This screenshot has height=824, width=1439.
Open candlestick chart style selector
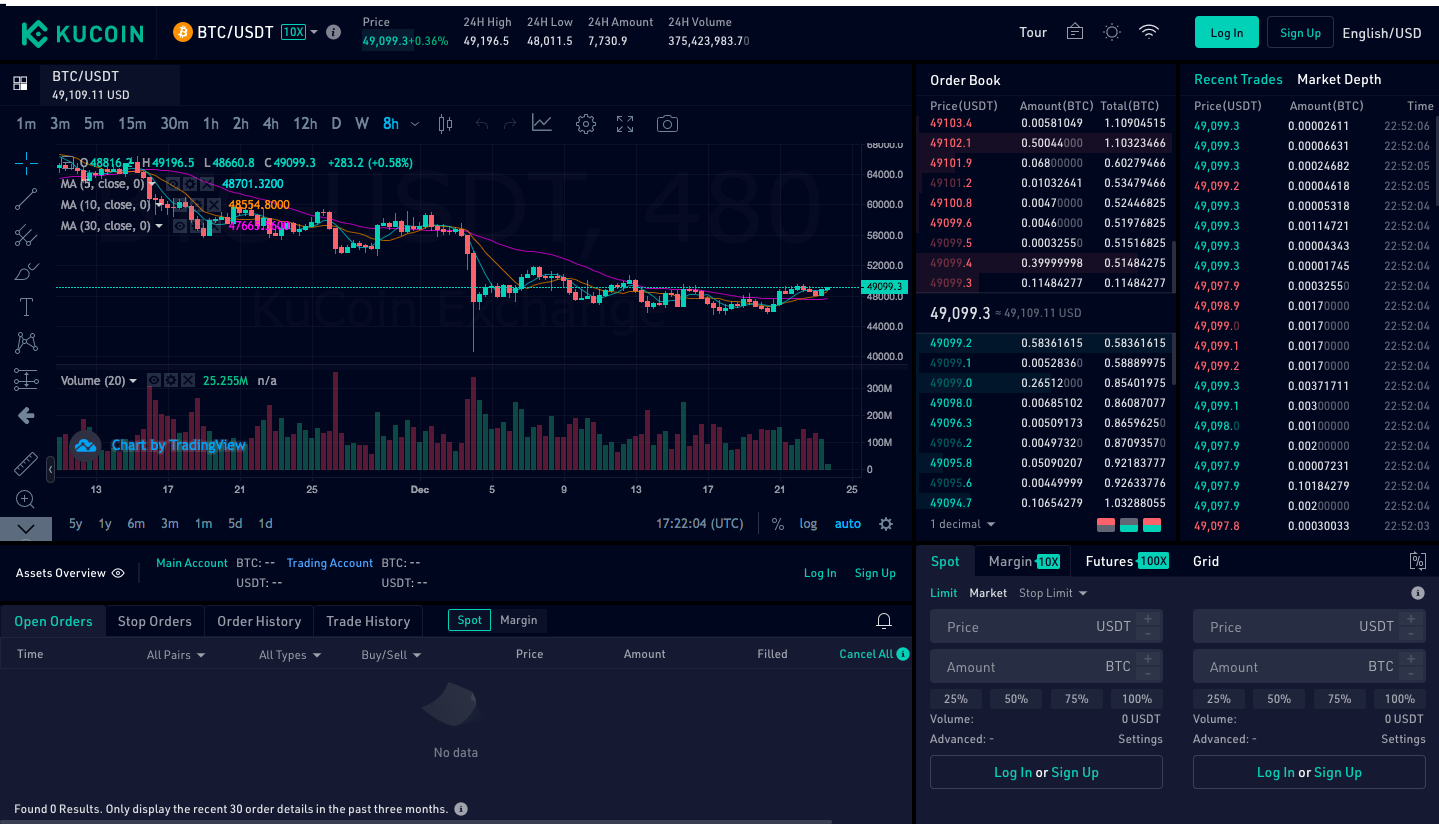tap(446, 124)
